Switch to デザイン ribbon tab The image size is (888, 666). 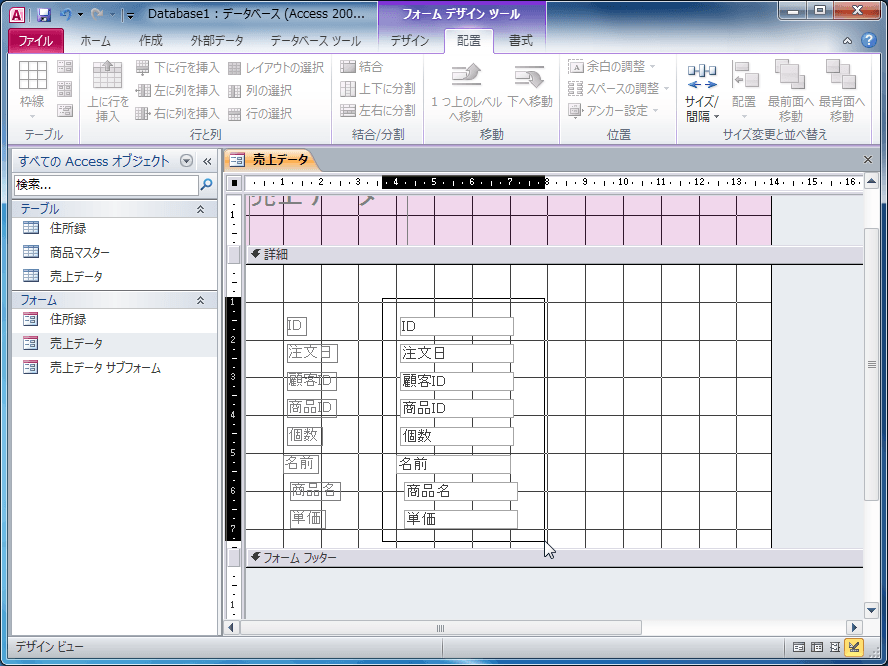[409, 41]
